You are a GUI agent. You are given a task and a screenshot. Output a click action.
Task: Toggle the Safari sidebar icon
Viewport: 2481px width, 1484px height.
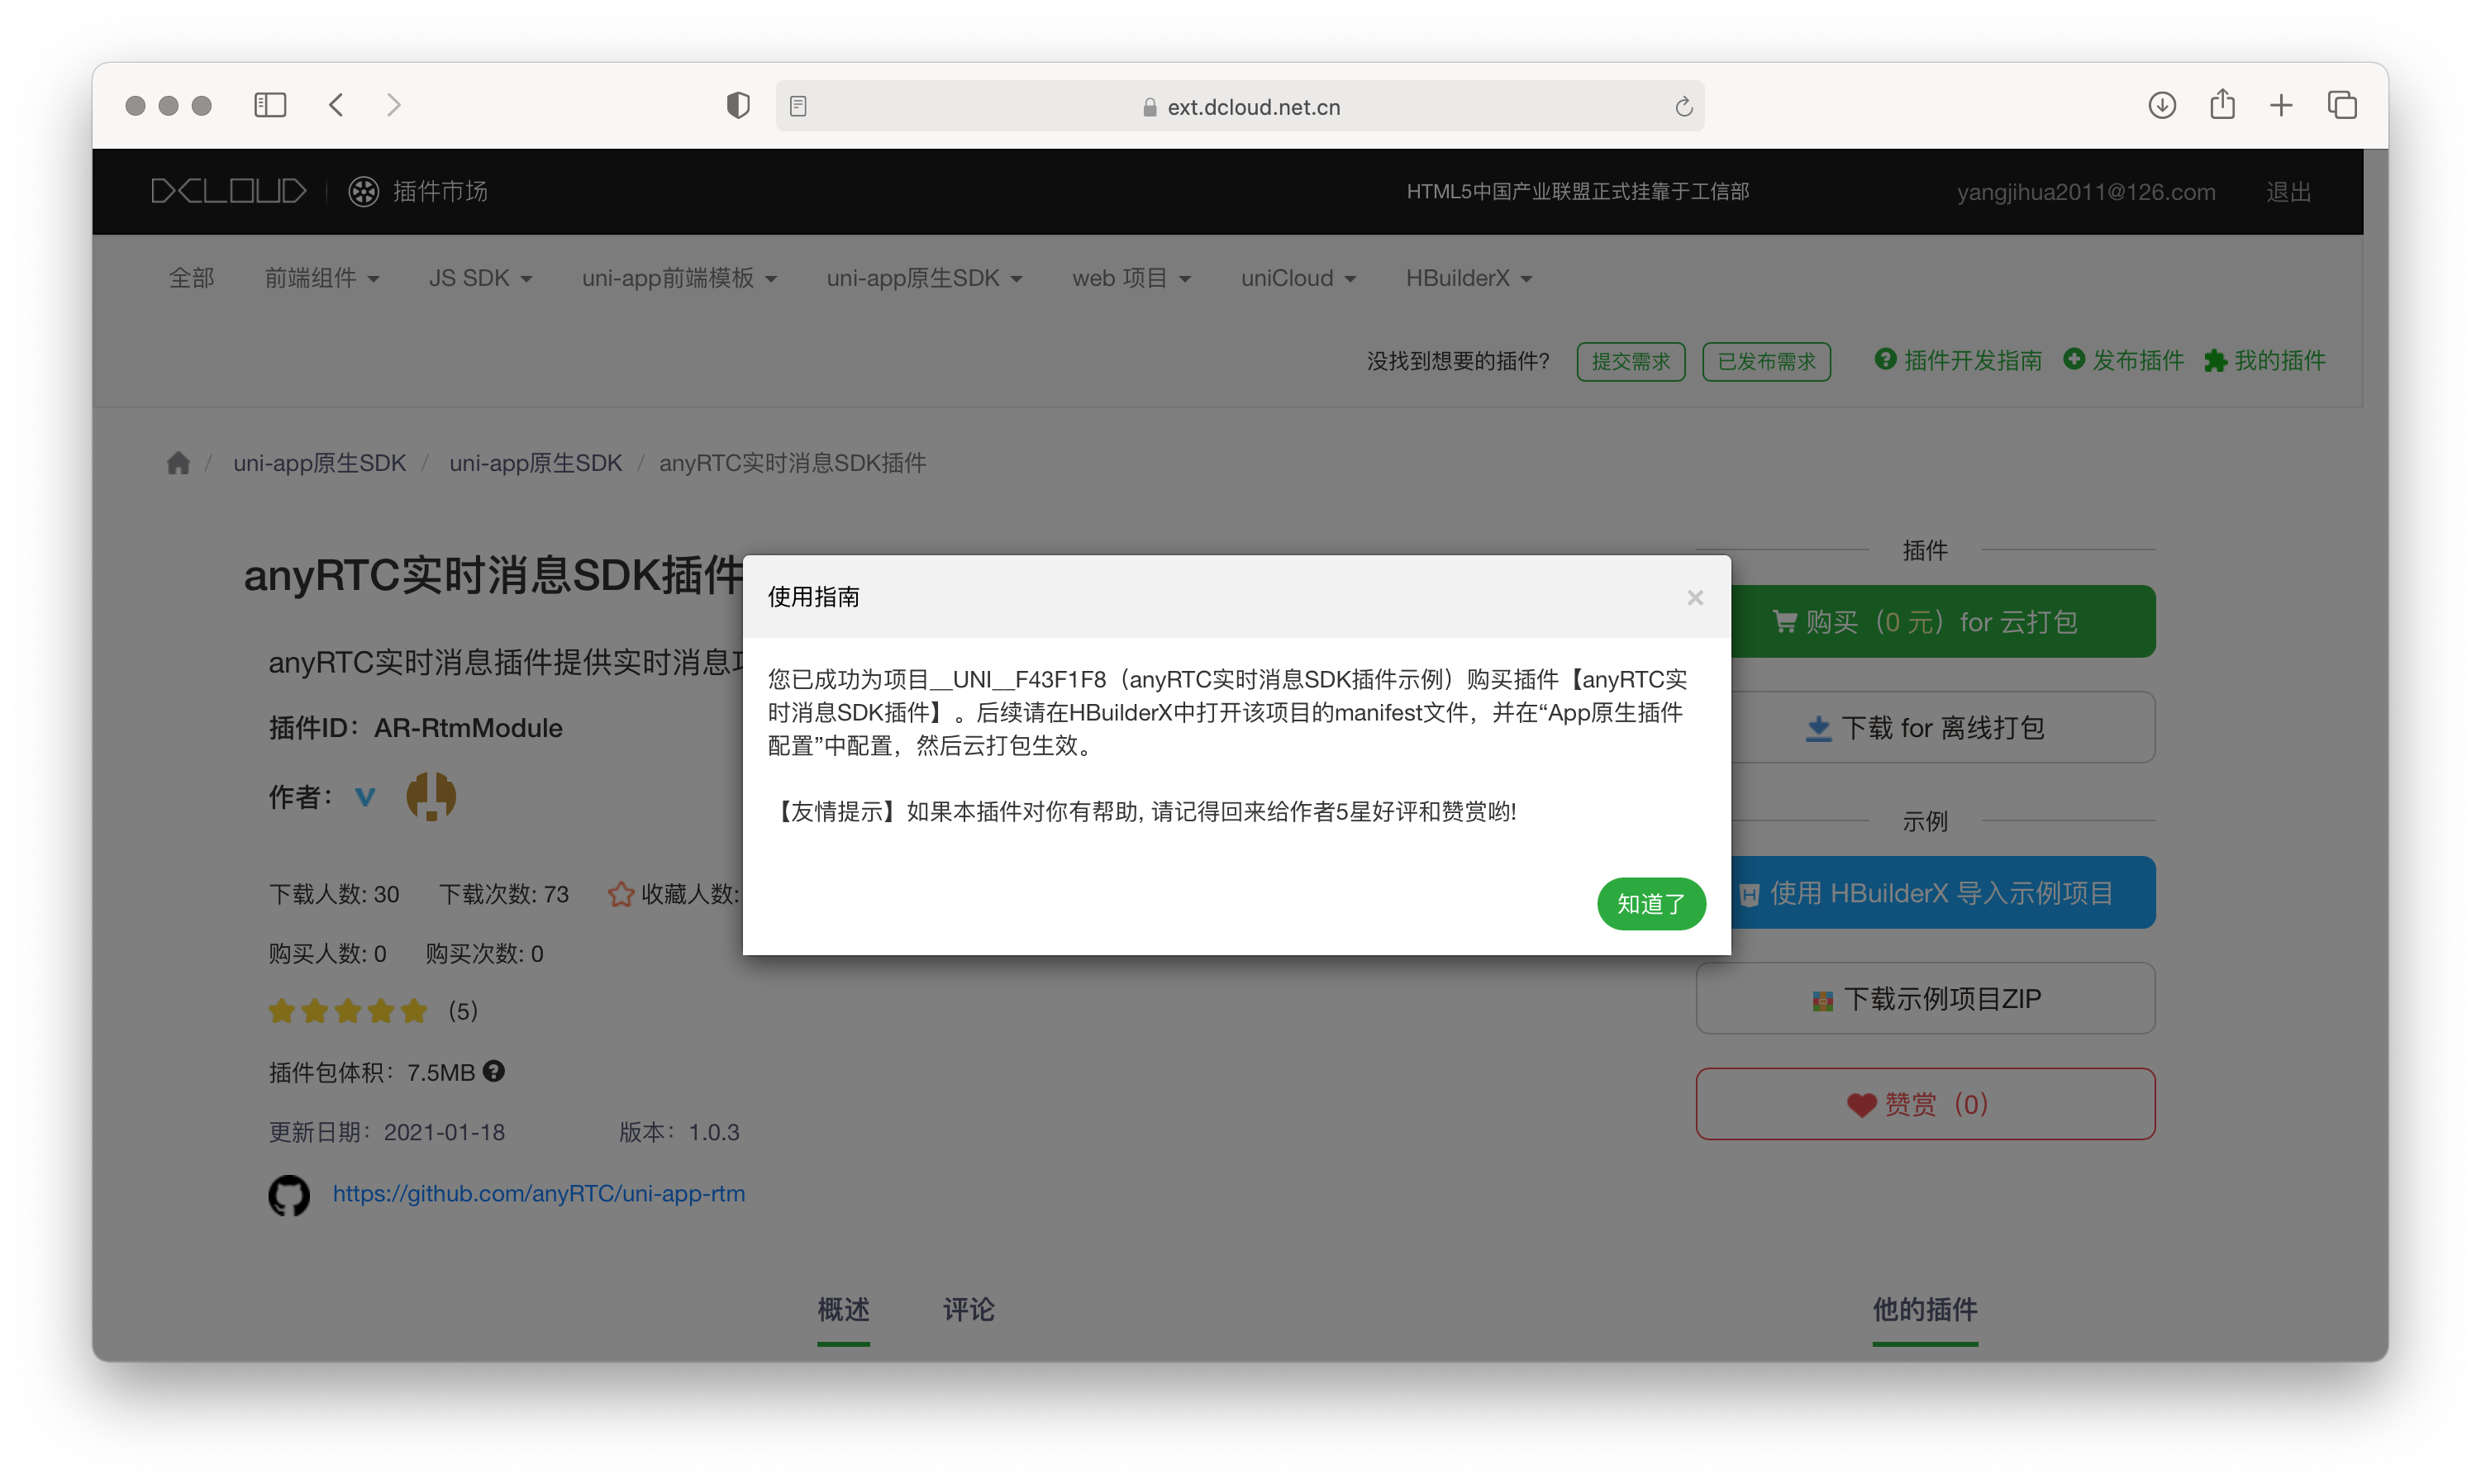pyautogui.click(x=270, y=105)
